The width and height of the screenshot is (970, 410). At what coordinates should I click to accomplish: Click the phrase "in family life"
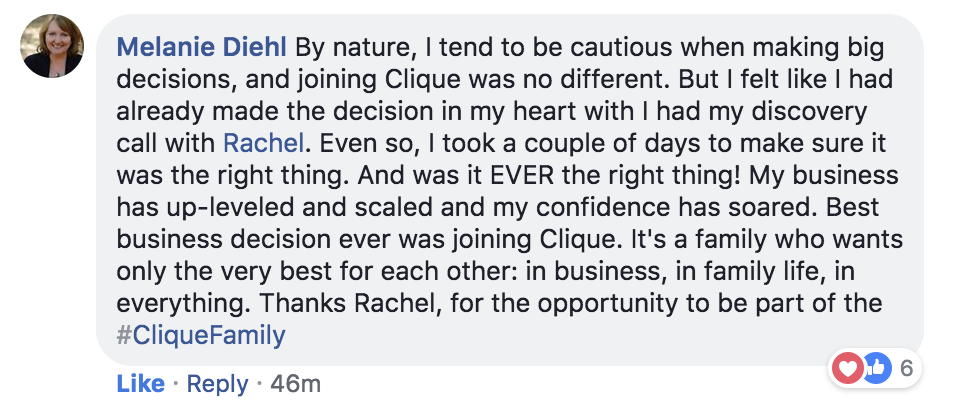point(742,271)
